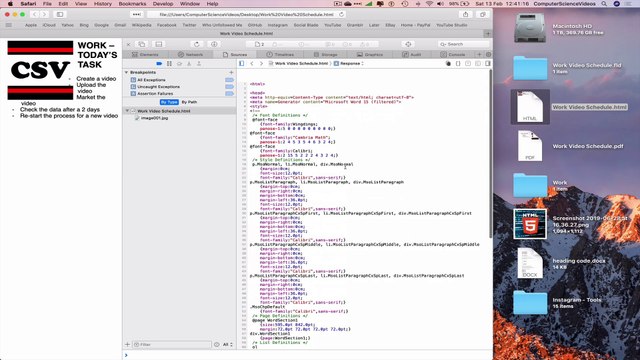Toggle the Assertion Failures breakpoint
This screenshot has width=640, height=360.
(x=229, y=93)
